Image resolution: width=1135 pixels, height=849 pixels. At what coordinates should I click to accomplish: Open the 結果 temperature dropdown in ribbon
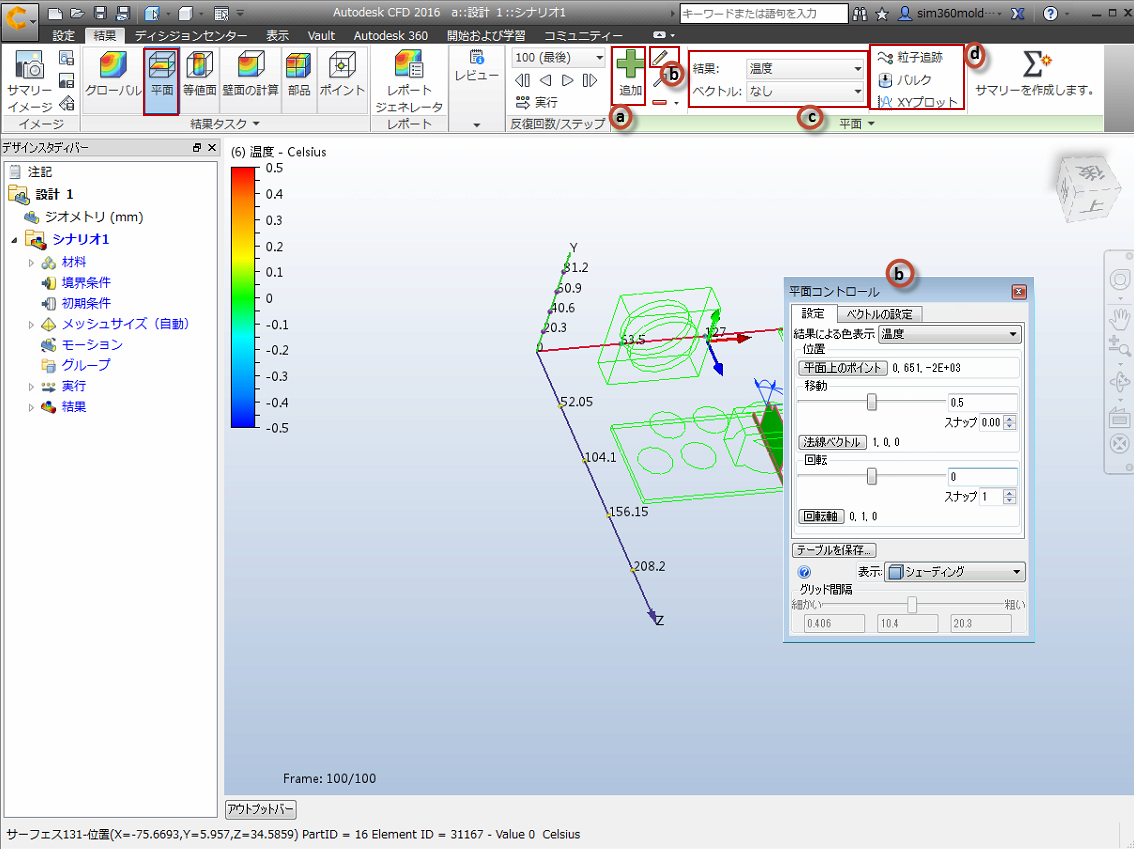point(804,68)
